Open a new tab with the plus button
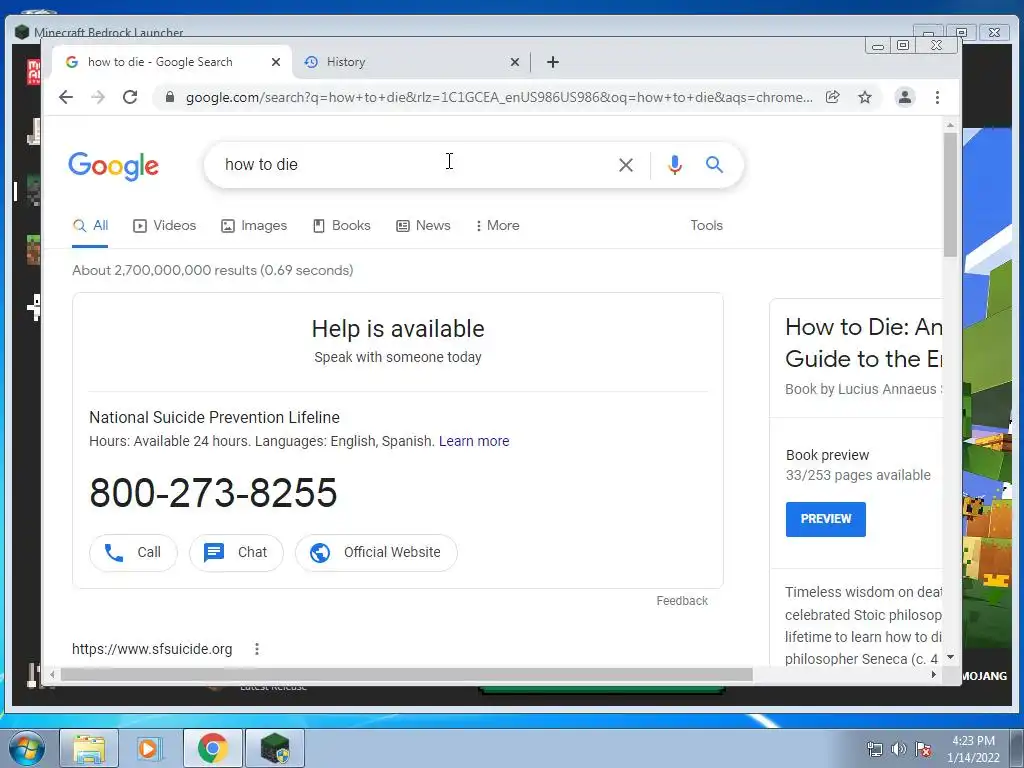 [x=552, y=62]
